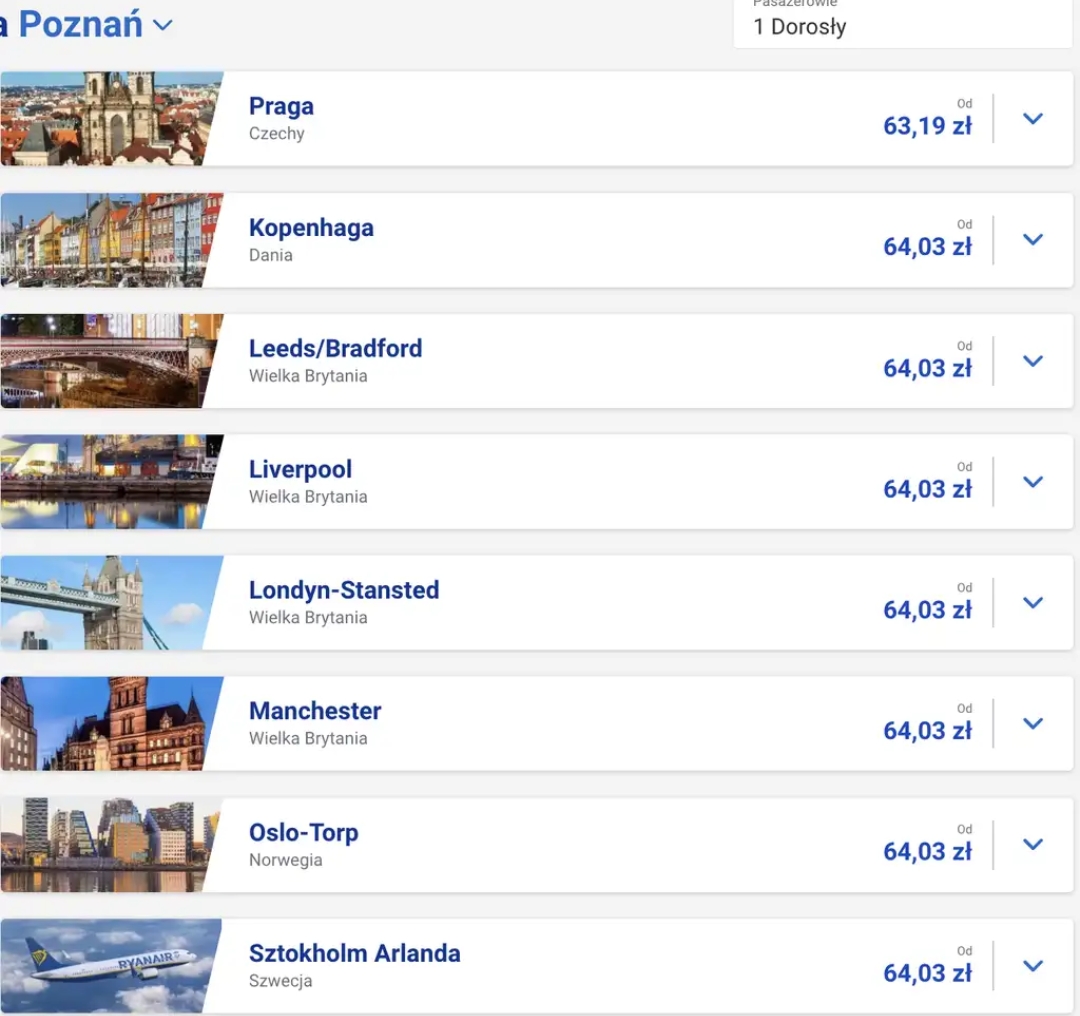Expand the Oslo-Torp row chevron
1080x1016 pixels.
(x=1033, y=845)
